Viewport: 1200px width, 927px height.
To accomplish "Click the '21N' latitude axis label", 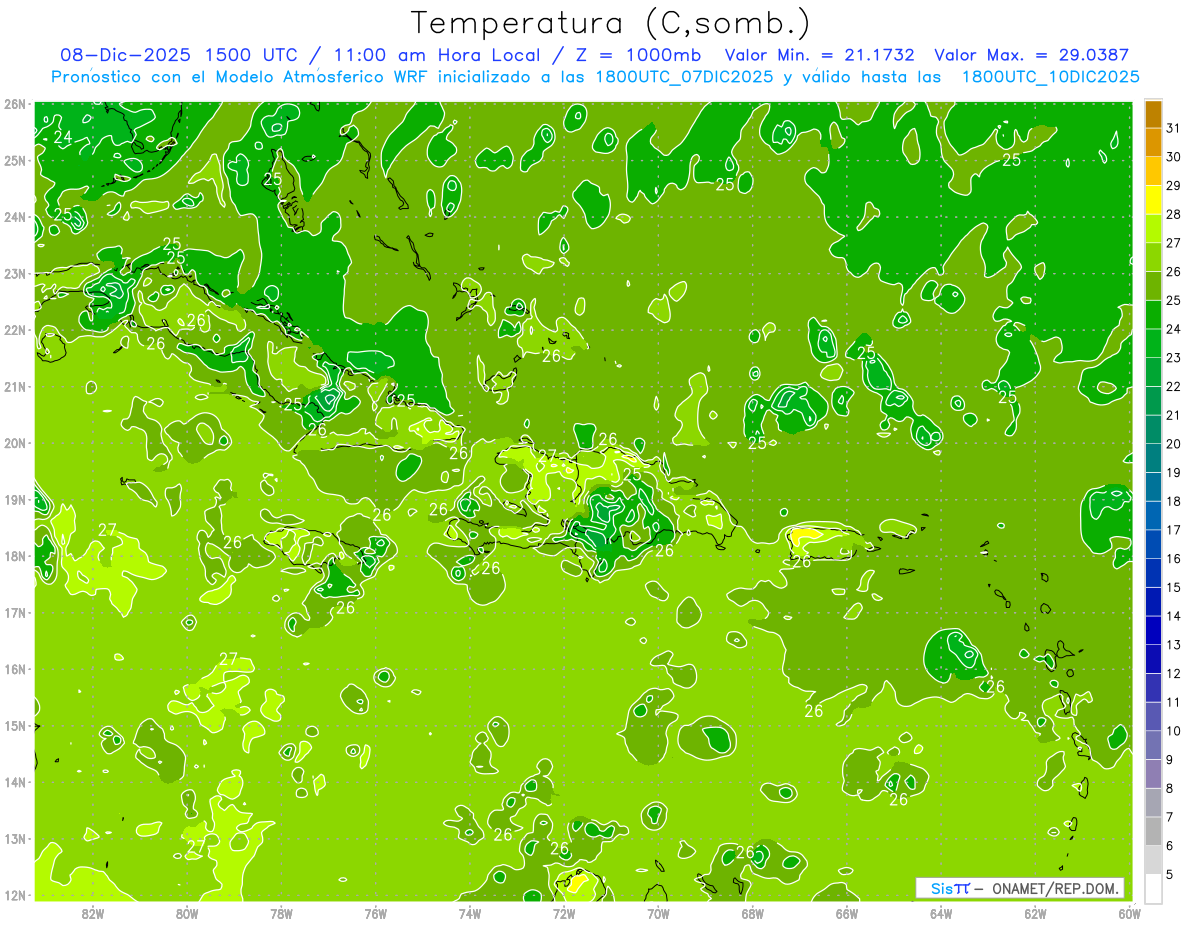I will click(15, 386).
